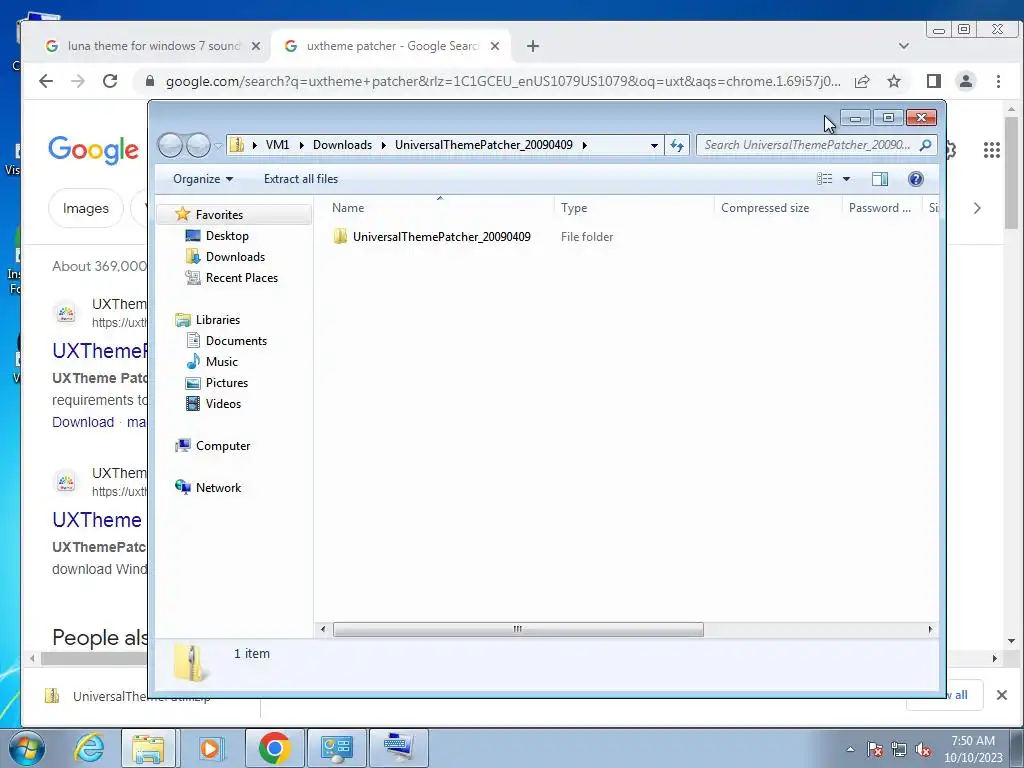1024x768 pixels.
Task: Open the Google apps grid
Action: [x=991, y=150]
